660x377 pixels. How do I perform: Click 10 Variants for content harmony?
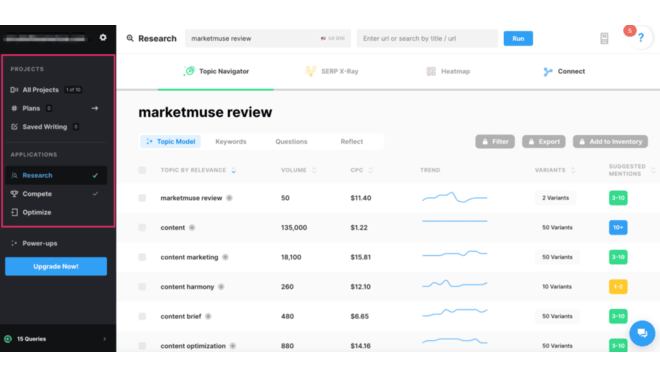click(557, 287)
